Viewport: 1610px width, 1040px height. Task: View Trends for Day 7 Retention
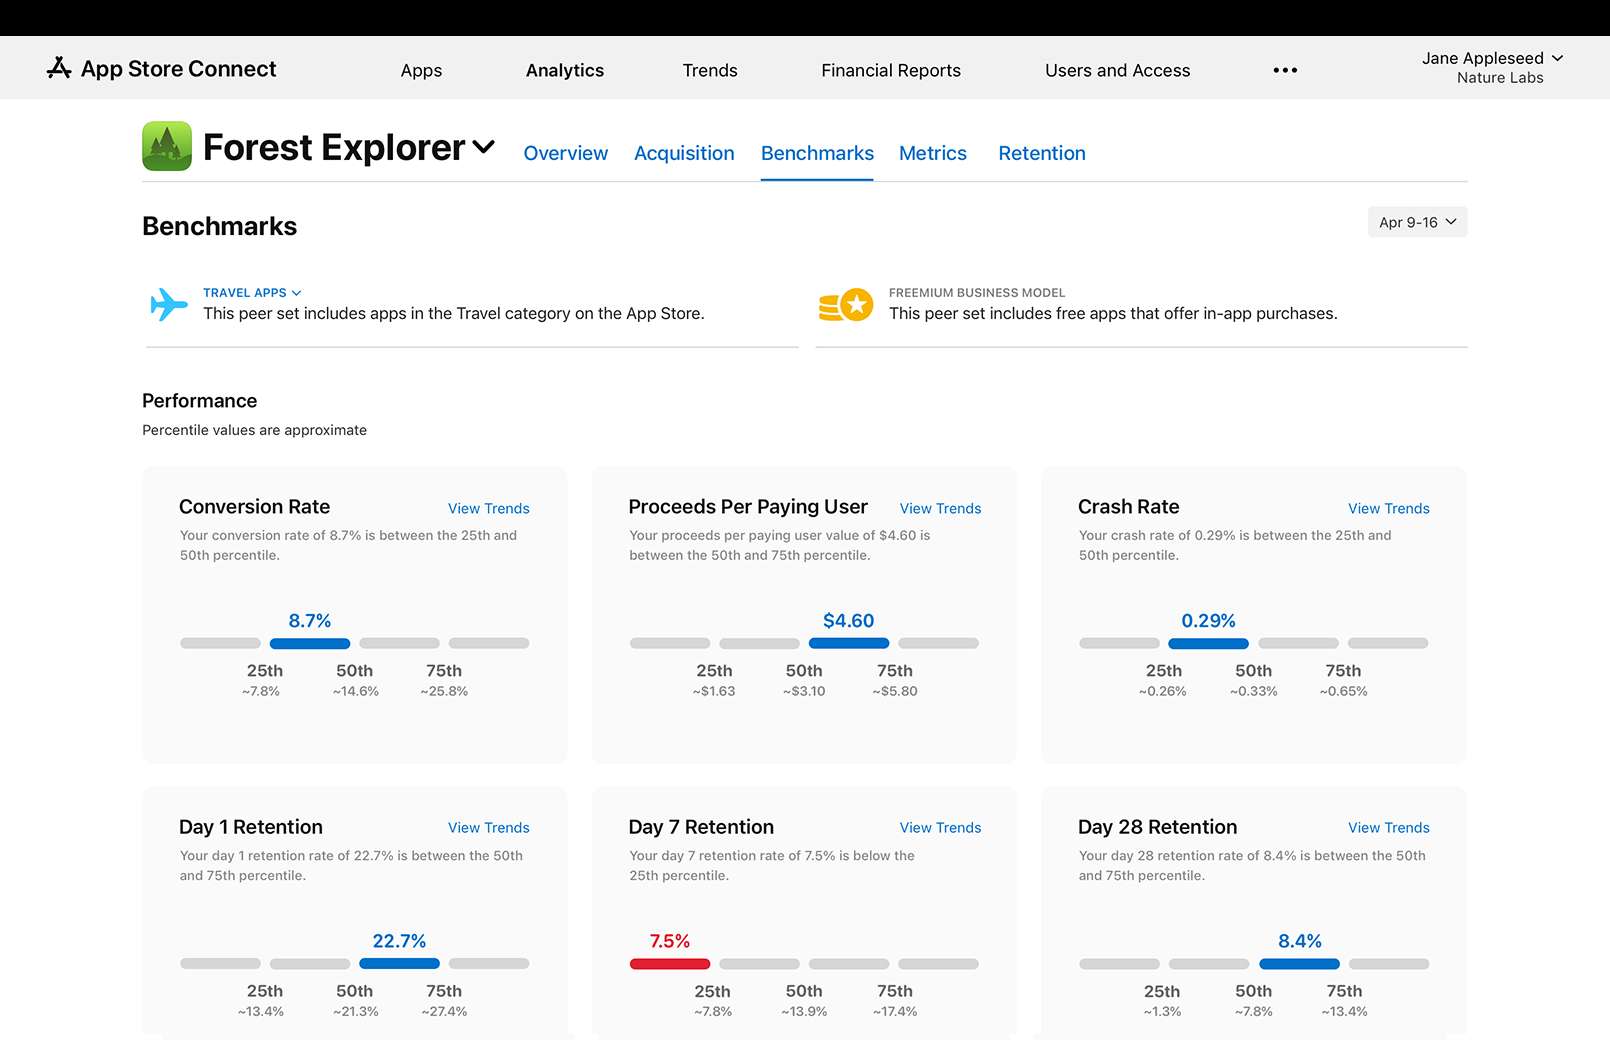(x=939, y=828)
